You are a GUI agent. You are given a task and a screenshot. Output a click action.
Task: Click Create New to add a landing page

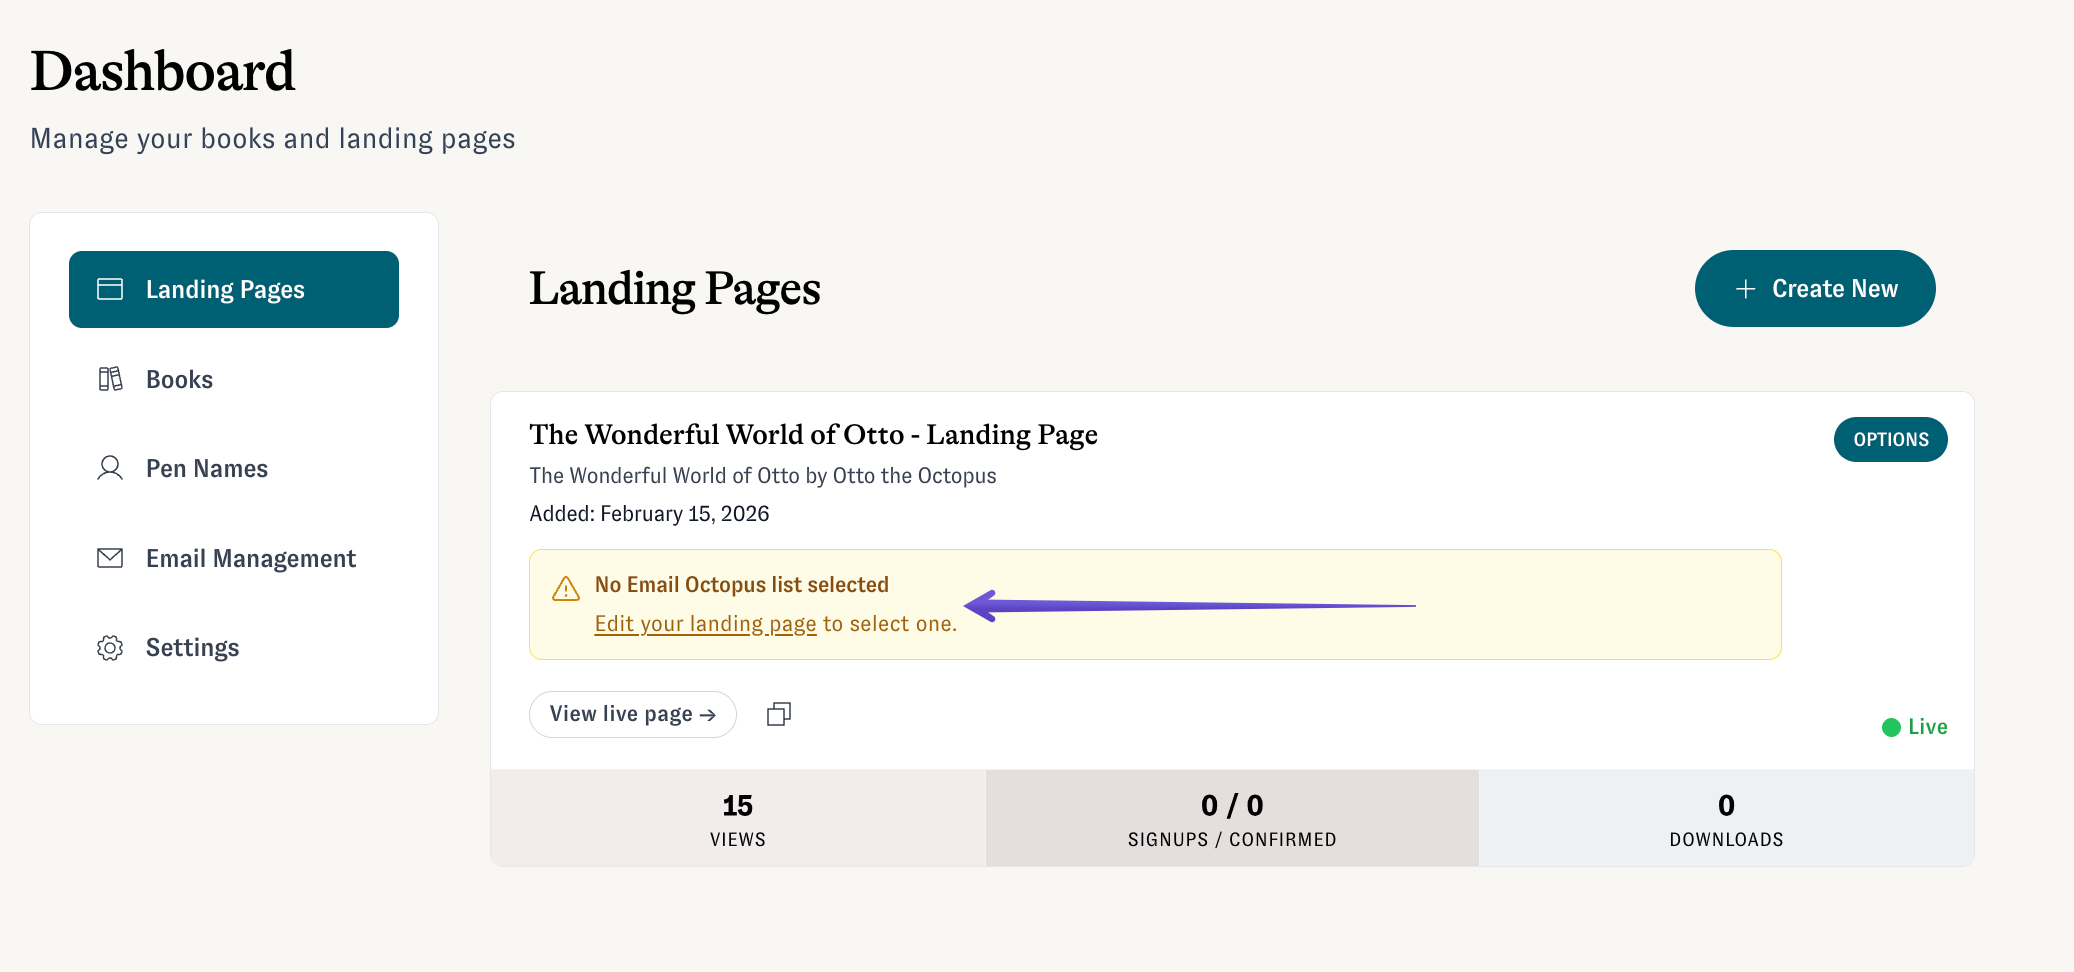point(1814,288)
